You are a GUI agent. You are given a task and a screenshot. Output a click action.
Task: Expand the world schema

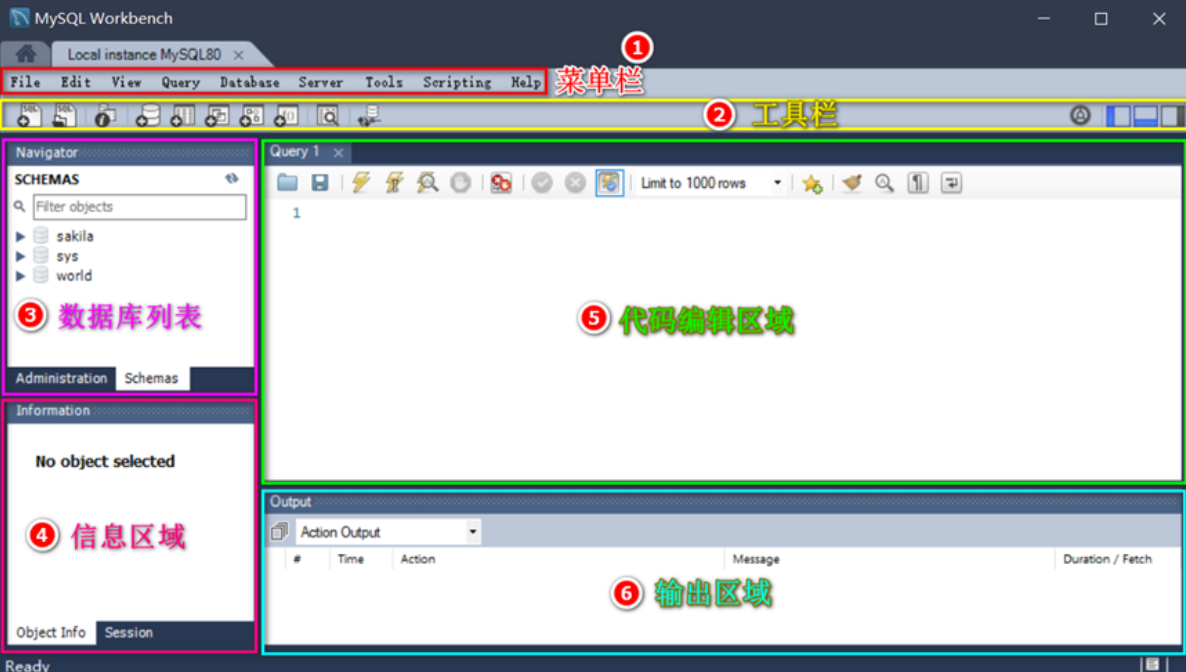click(x=20, y=275)
